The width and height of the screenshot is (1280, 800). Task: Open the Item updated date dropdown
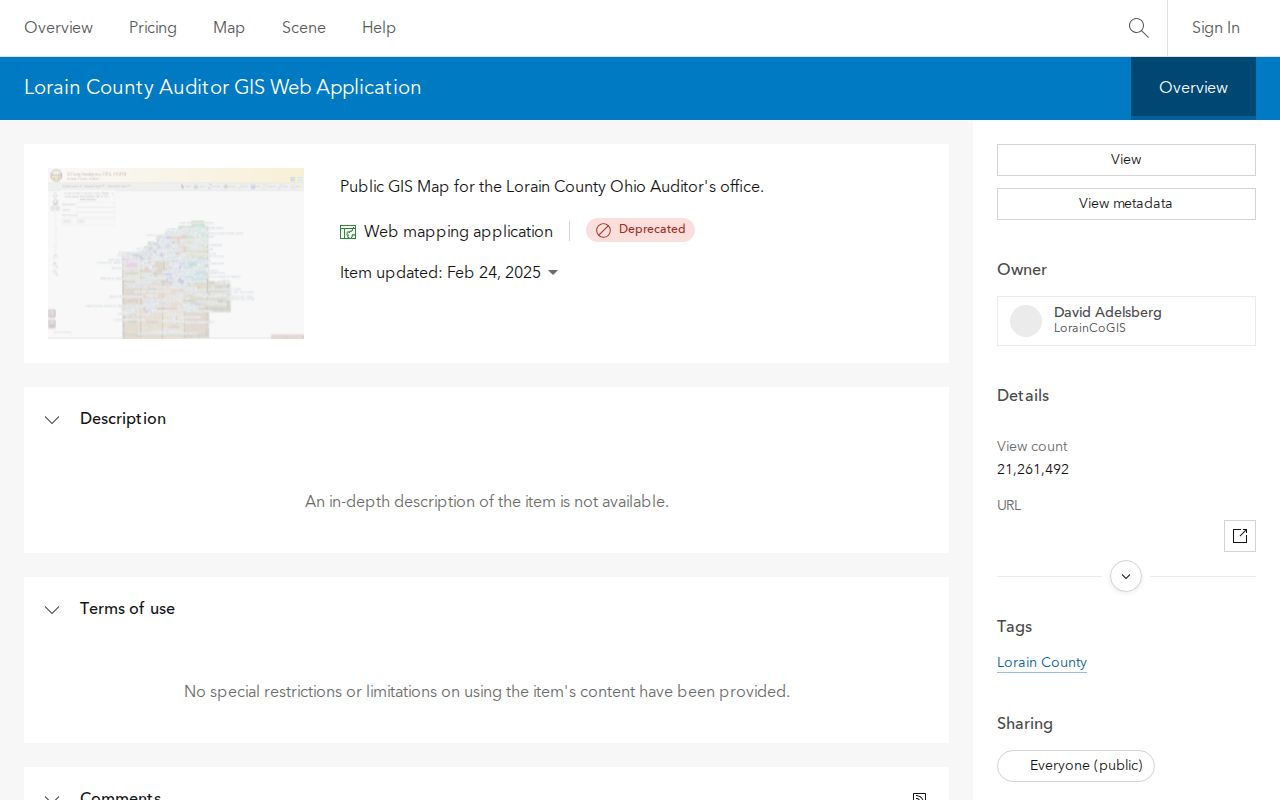coord(553,273)
